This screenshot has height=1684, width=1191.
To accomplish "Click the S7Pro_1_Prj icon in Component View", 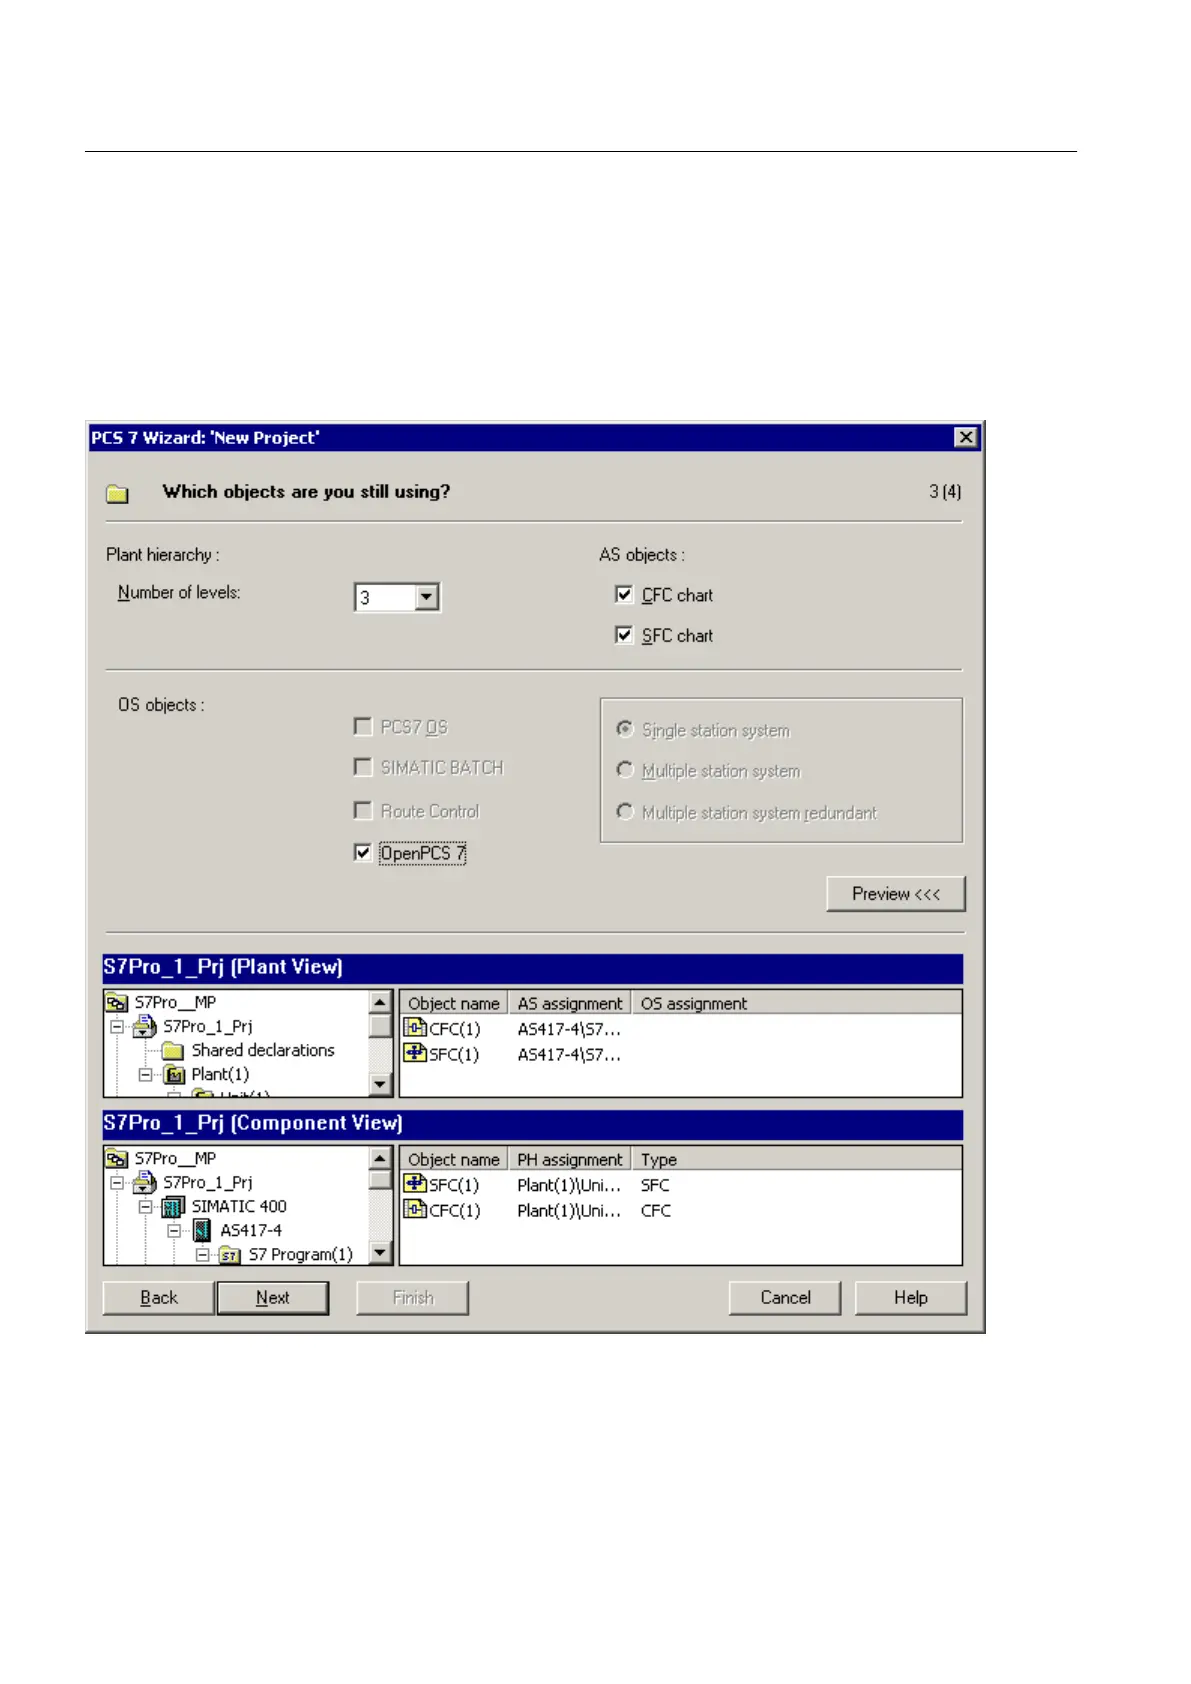I will click(145, 1182).
